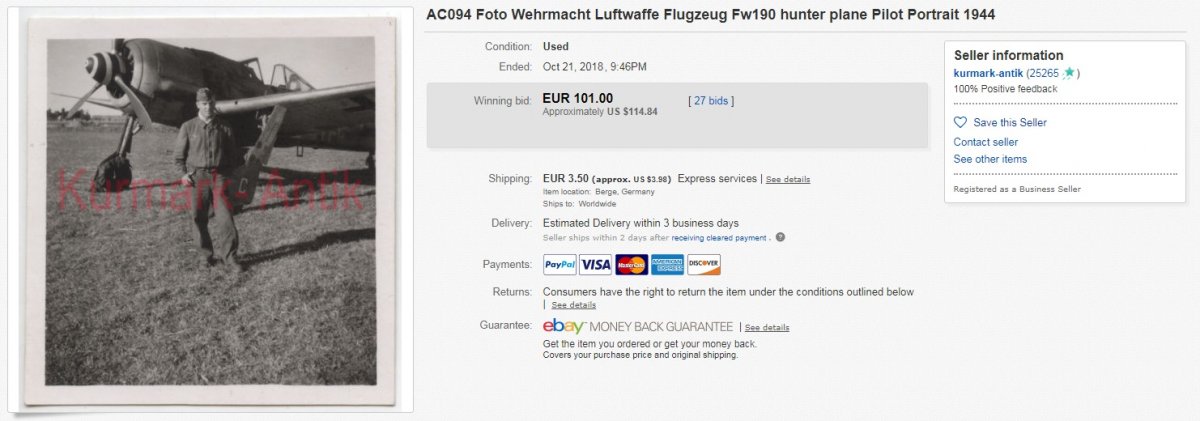
Task: Click the American Express card icon
Action: [667, 265]
